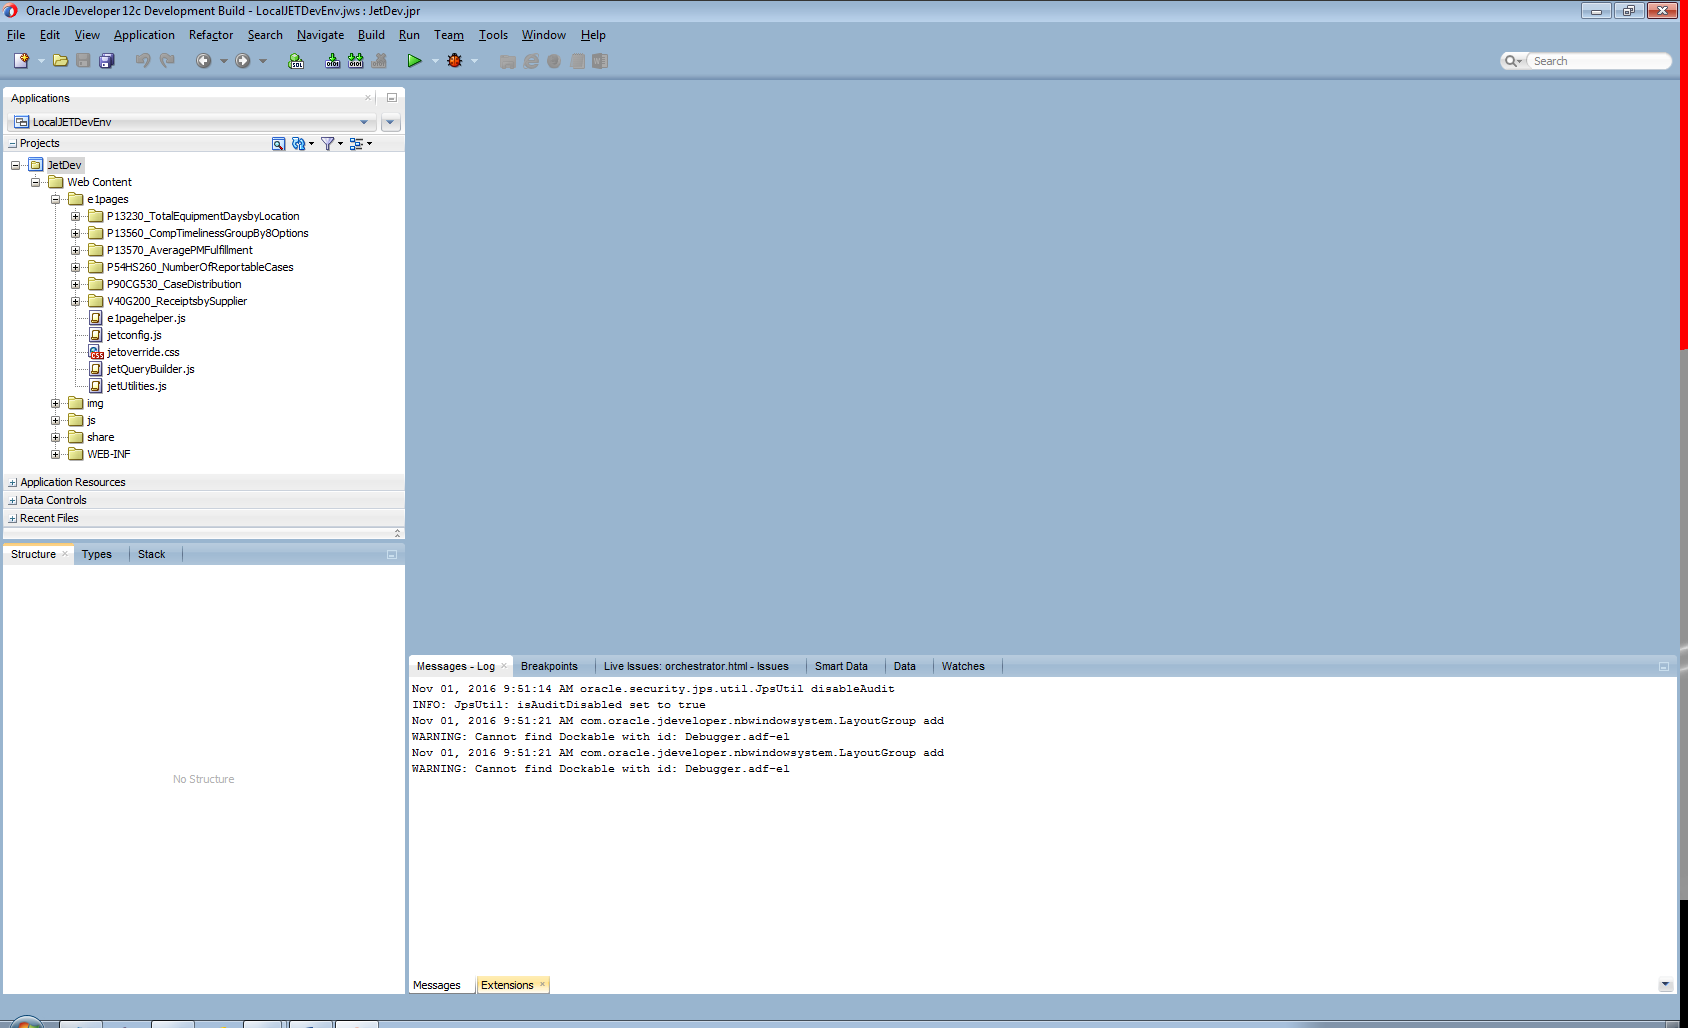Screen dimensions: 1688x1028
Task: Expand the Application Resources panel
Action: pyautogui.click(x=12, y=482)
